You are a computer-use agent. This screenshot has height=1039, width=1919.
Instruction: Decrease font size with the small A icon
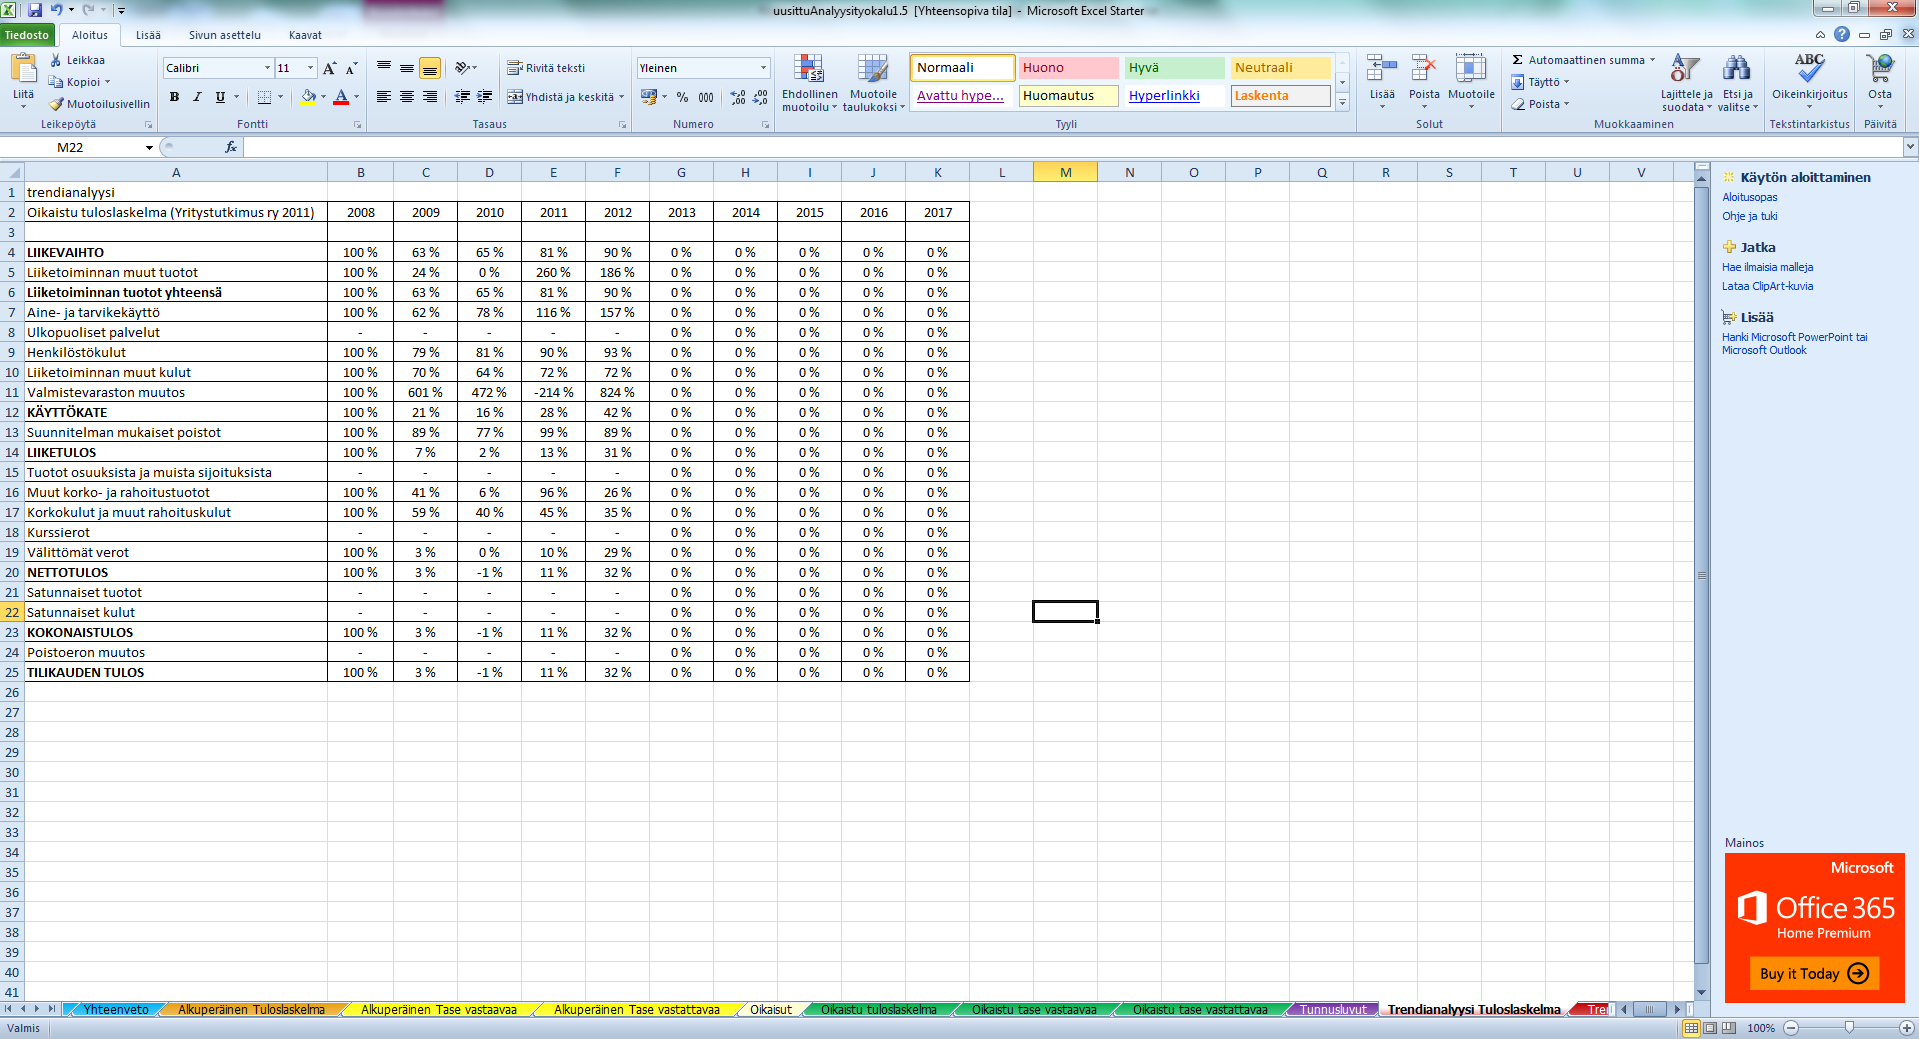(351, 68)
